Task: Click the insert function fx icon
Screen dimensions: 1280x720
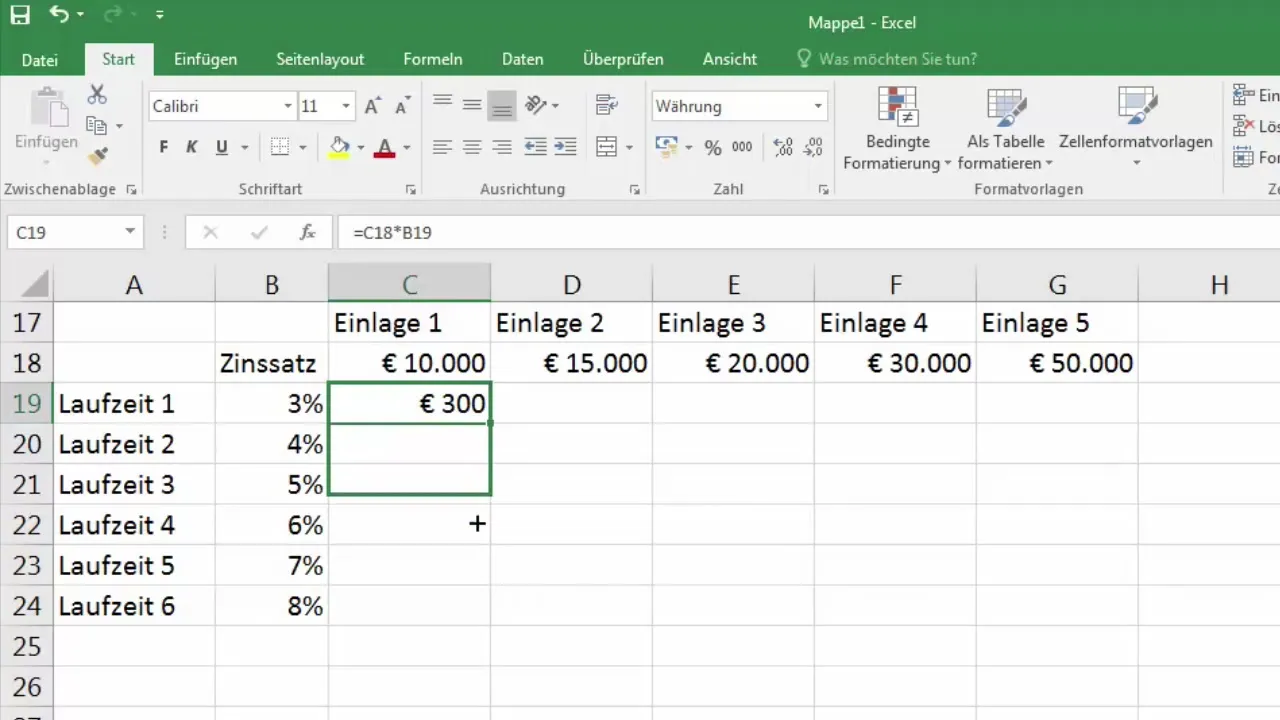Action: [308, 232]
